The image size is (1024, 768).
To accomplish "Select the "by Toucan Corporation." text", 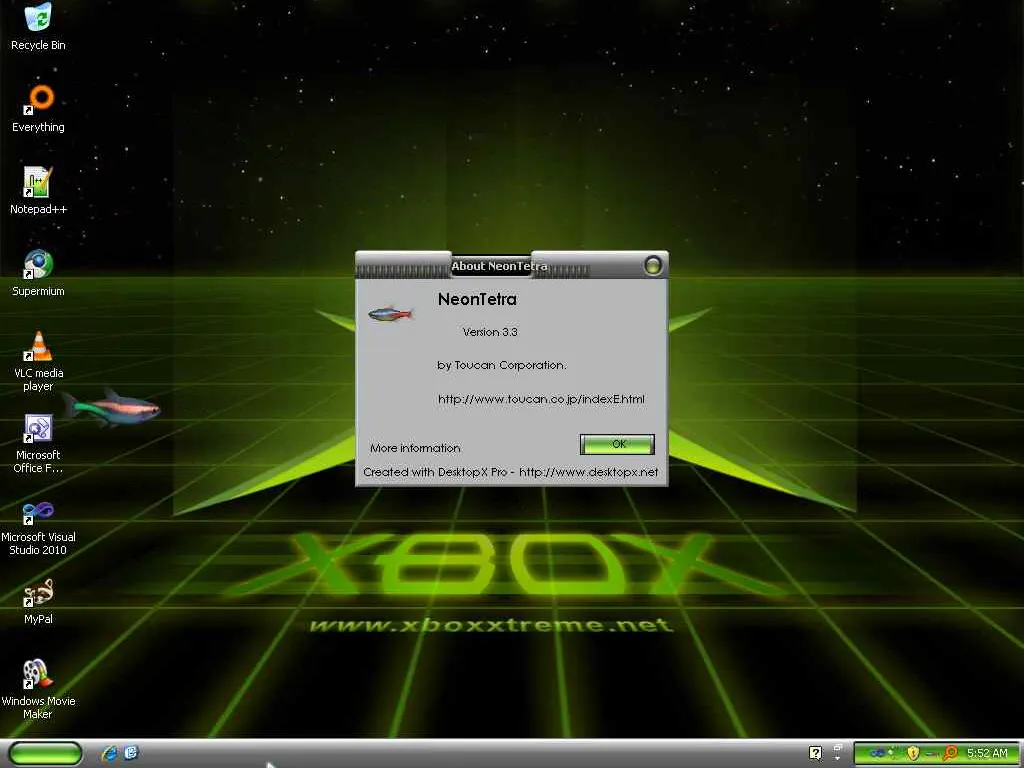I will (x=502, y=365).
